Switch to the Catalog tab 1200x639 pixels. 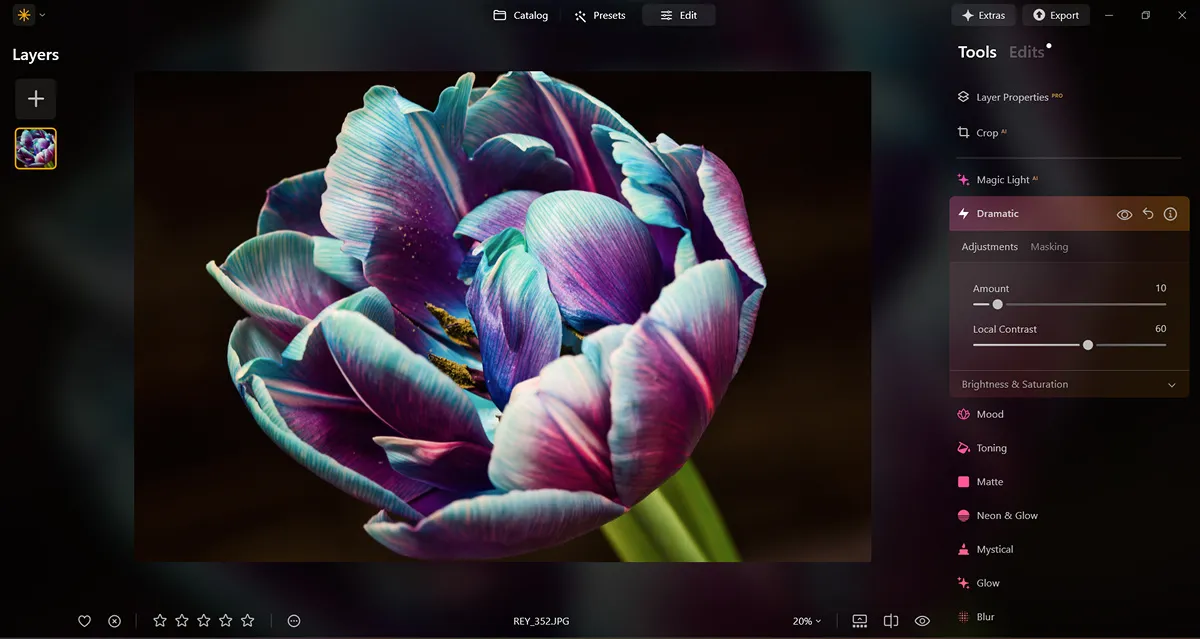(520, 15)
